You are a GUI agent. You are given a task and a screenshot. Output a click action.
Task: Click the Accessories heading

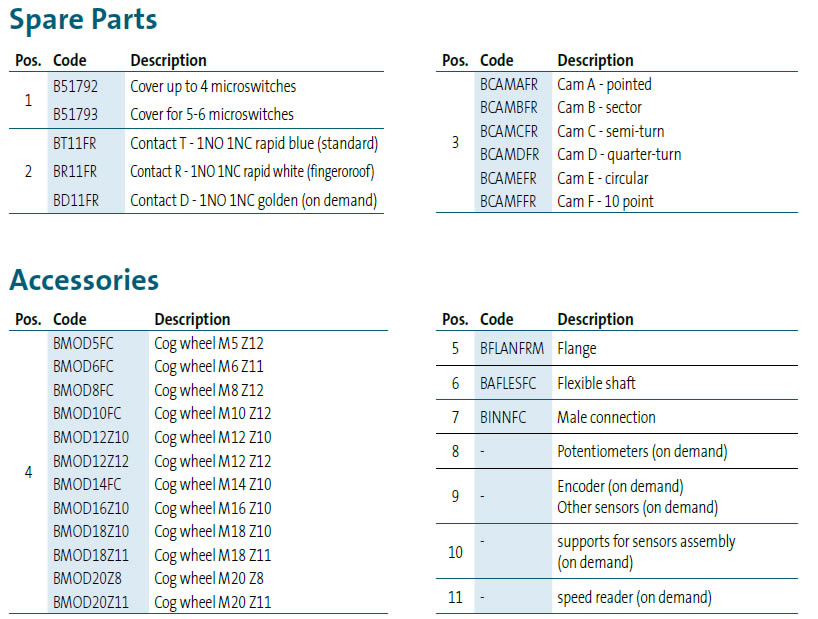84,279
